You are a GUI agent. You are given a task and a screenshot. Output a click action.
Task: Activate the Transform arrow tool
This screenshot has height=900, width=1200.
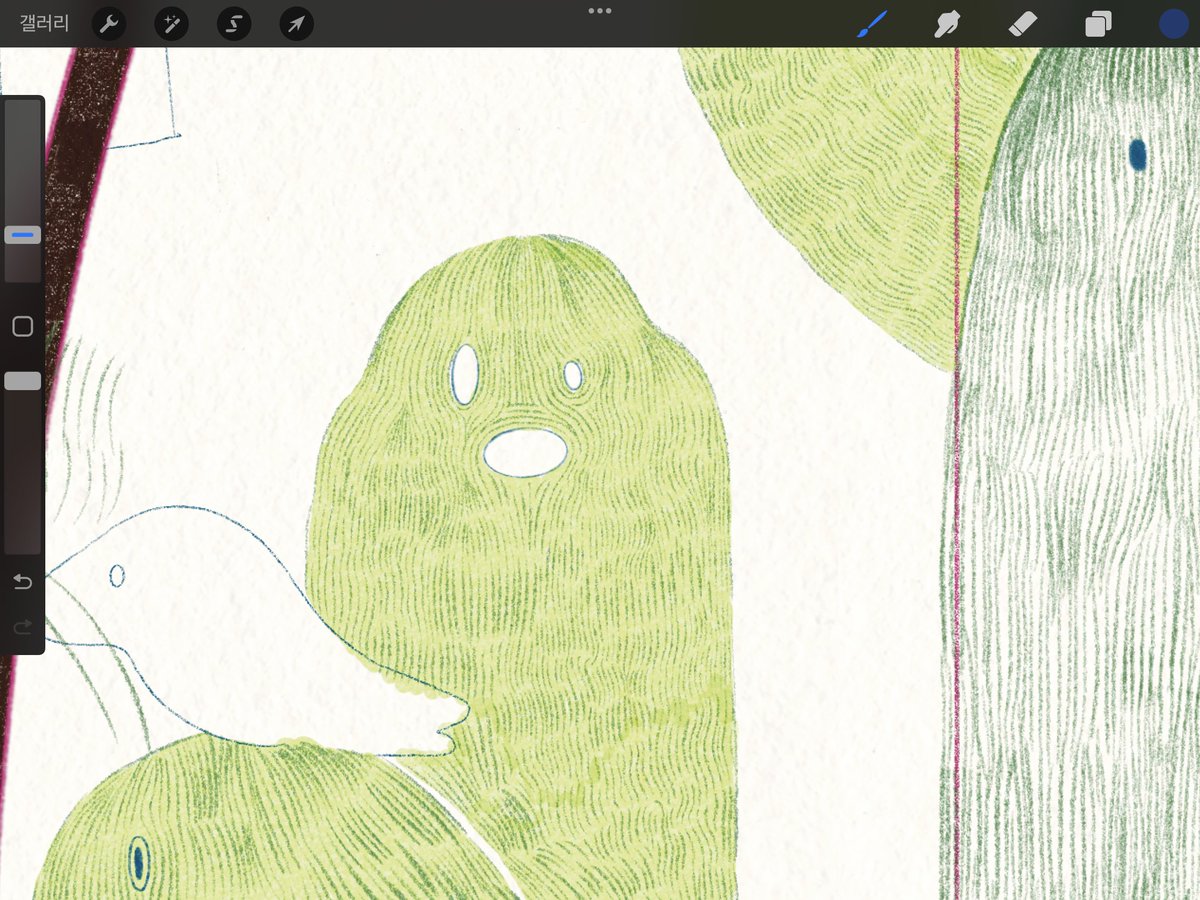pyautogui.click(x=297, y=24)
